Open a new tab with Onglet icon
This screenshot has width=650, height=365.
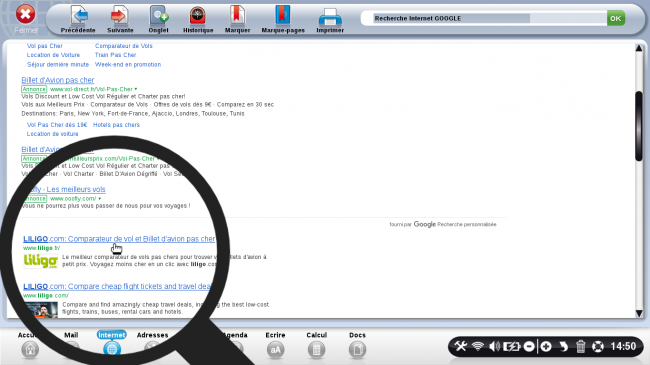(x=158, y=16)
